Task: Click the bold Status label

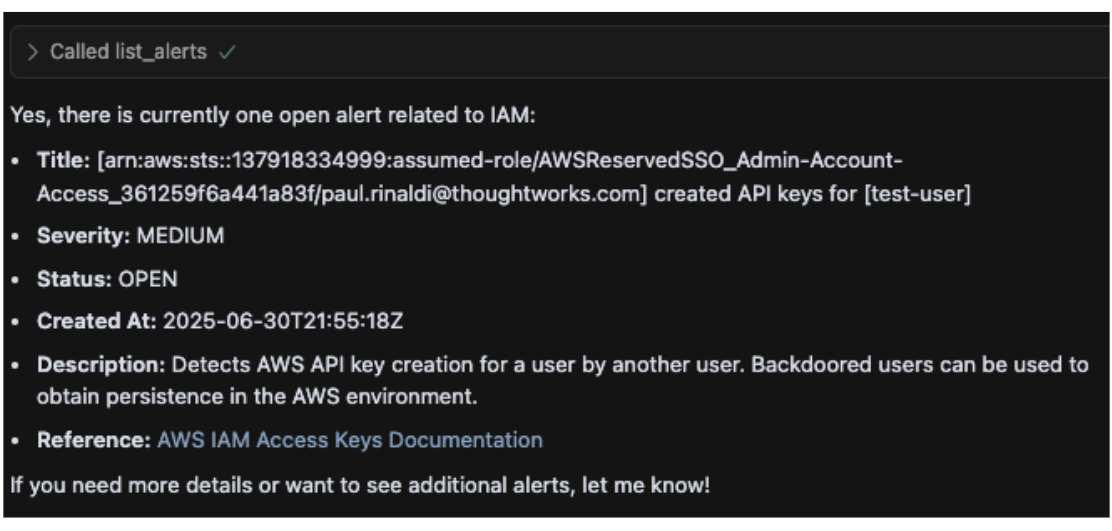Action: 74,279
